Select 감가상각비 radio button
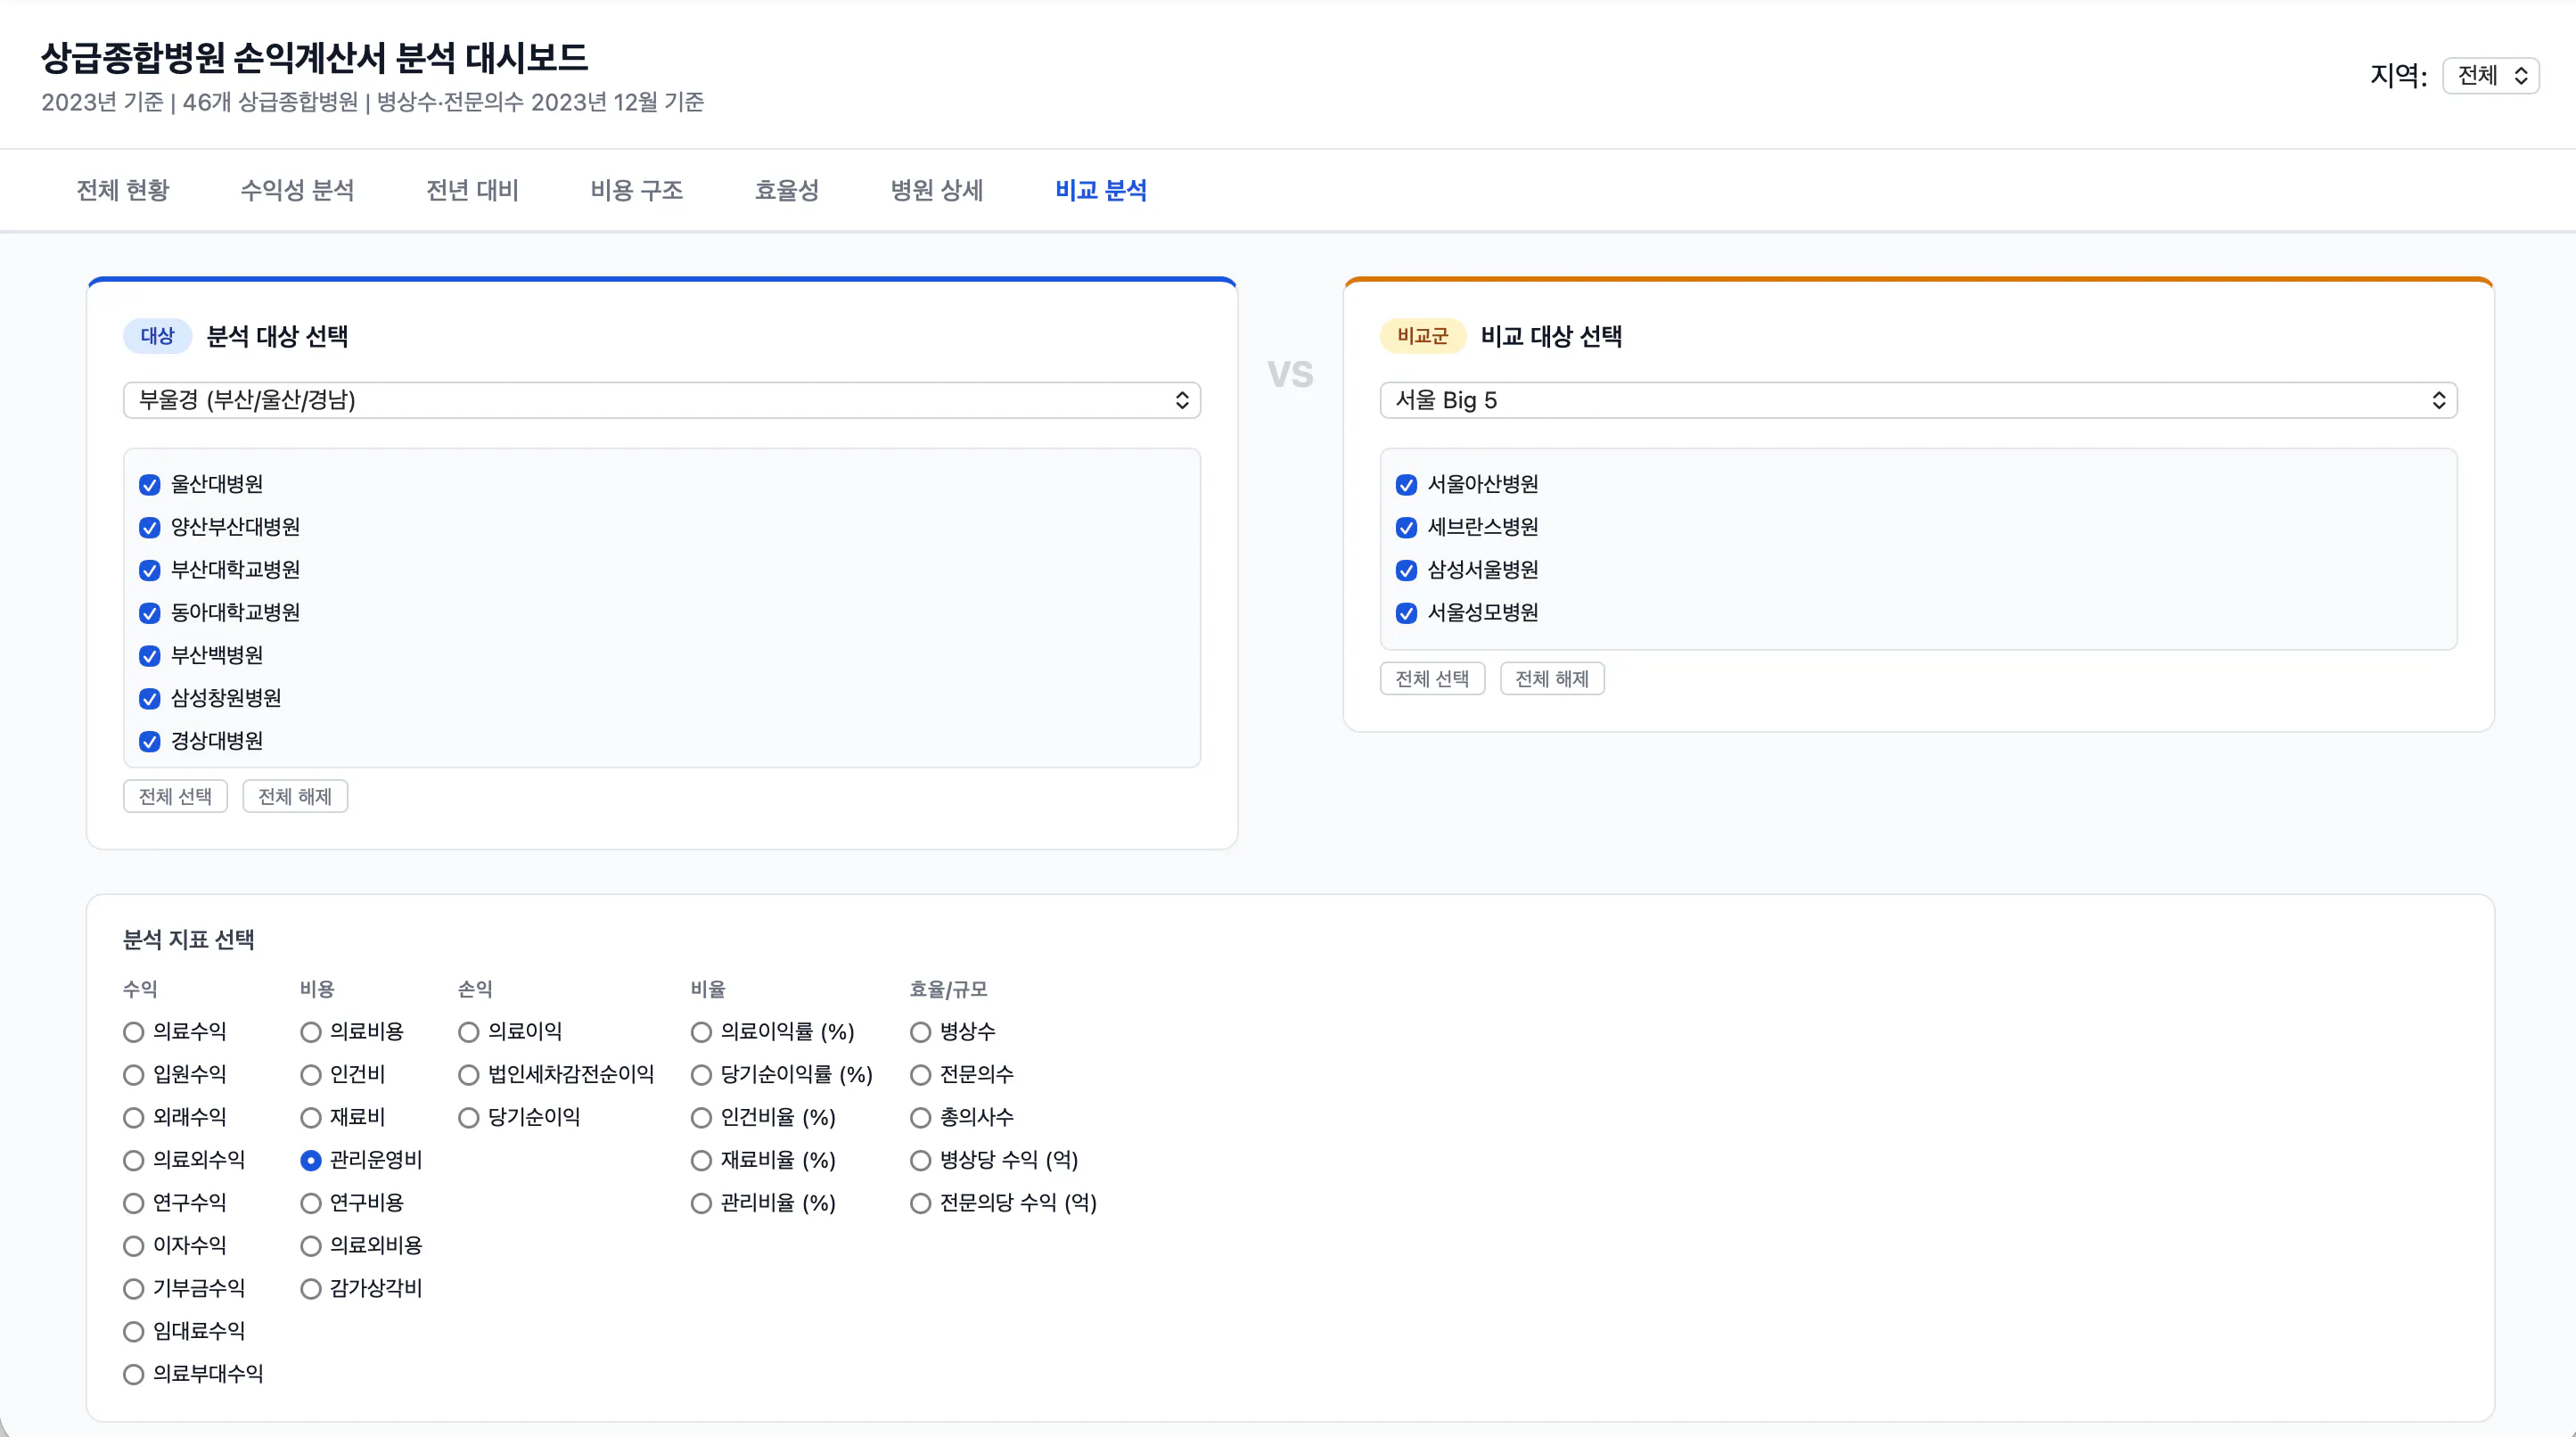 tap(311, 1289)
